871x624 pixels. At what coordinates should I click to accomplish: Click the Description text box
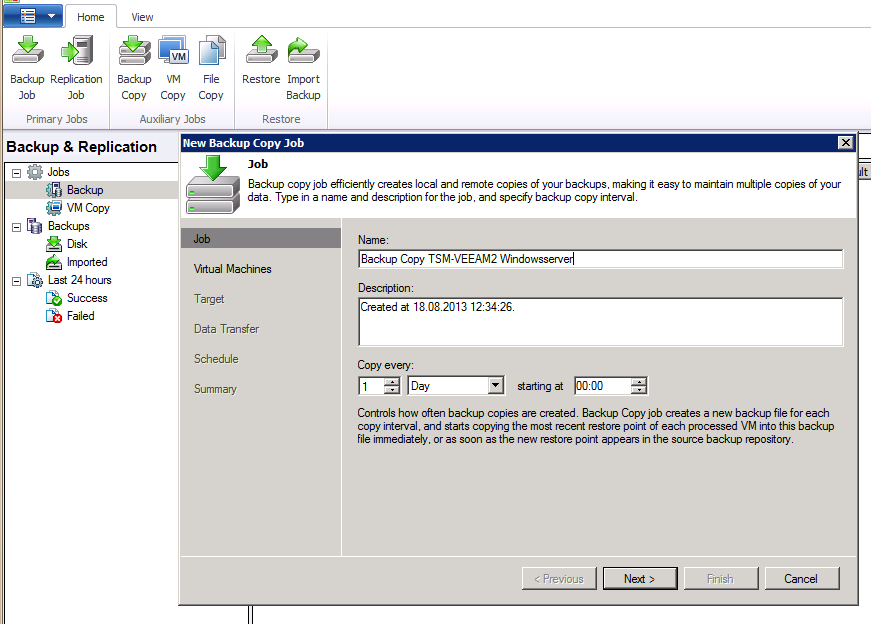click(600, 322)
